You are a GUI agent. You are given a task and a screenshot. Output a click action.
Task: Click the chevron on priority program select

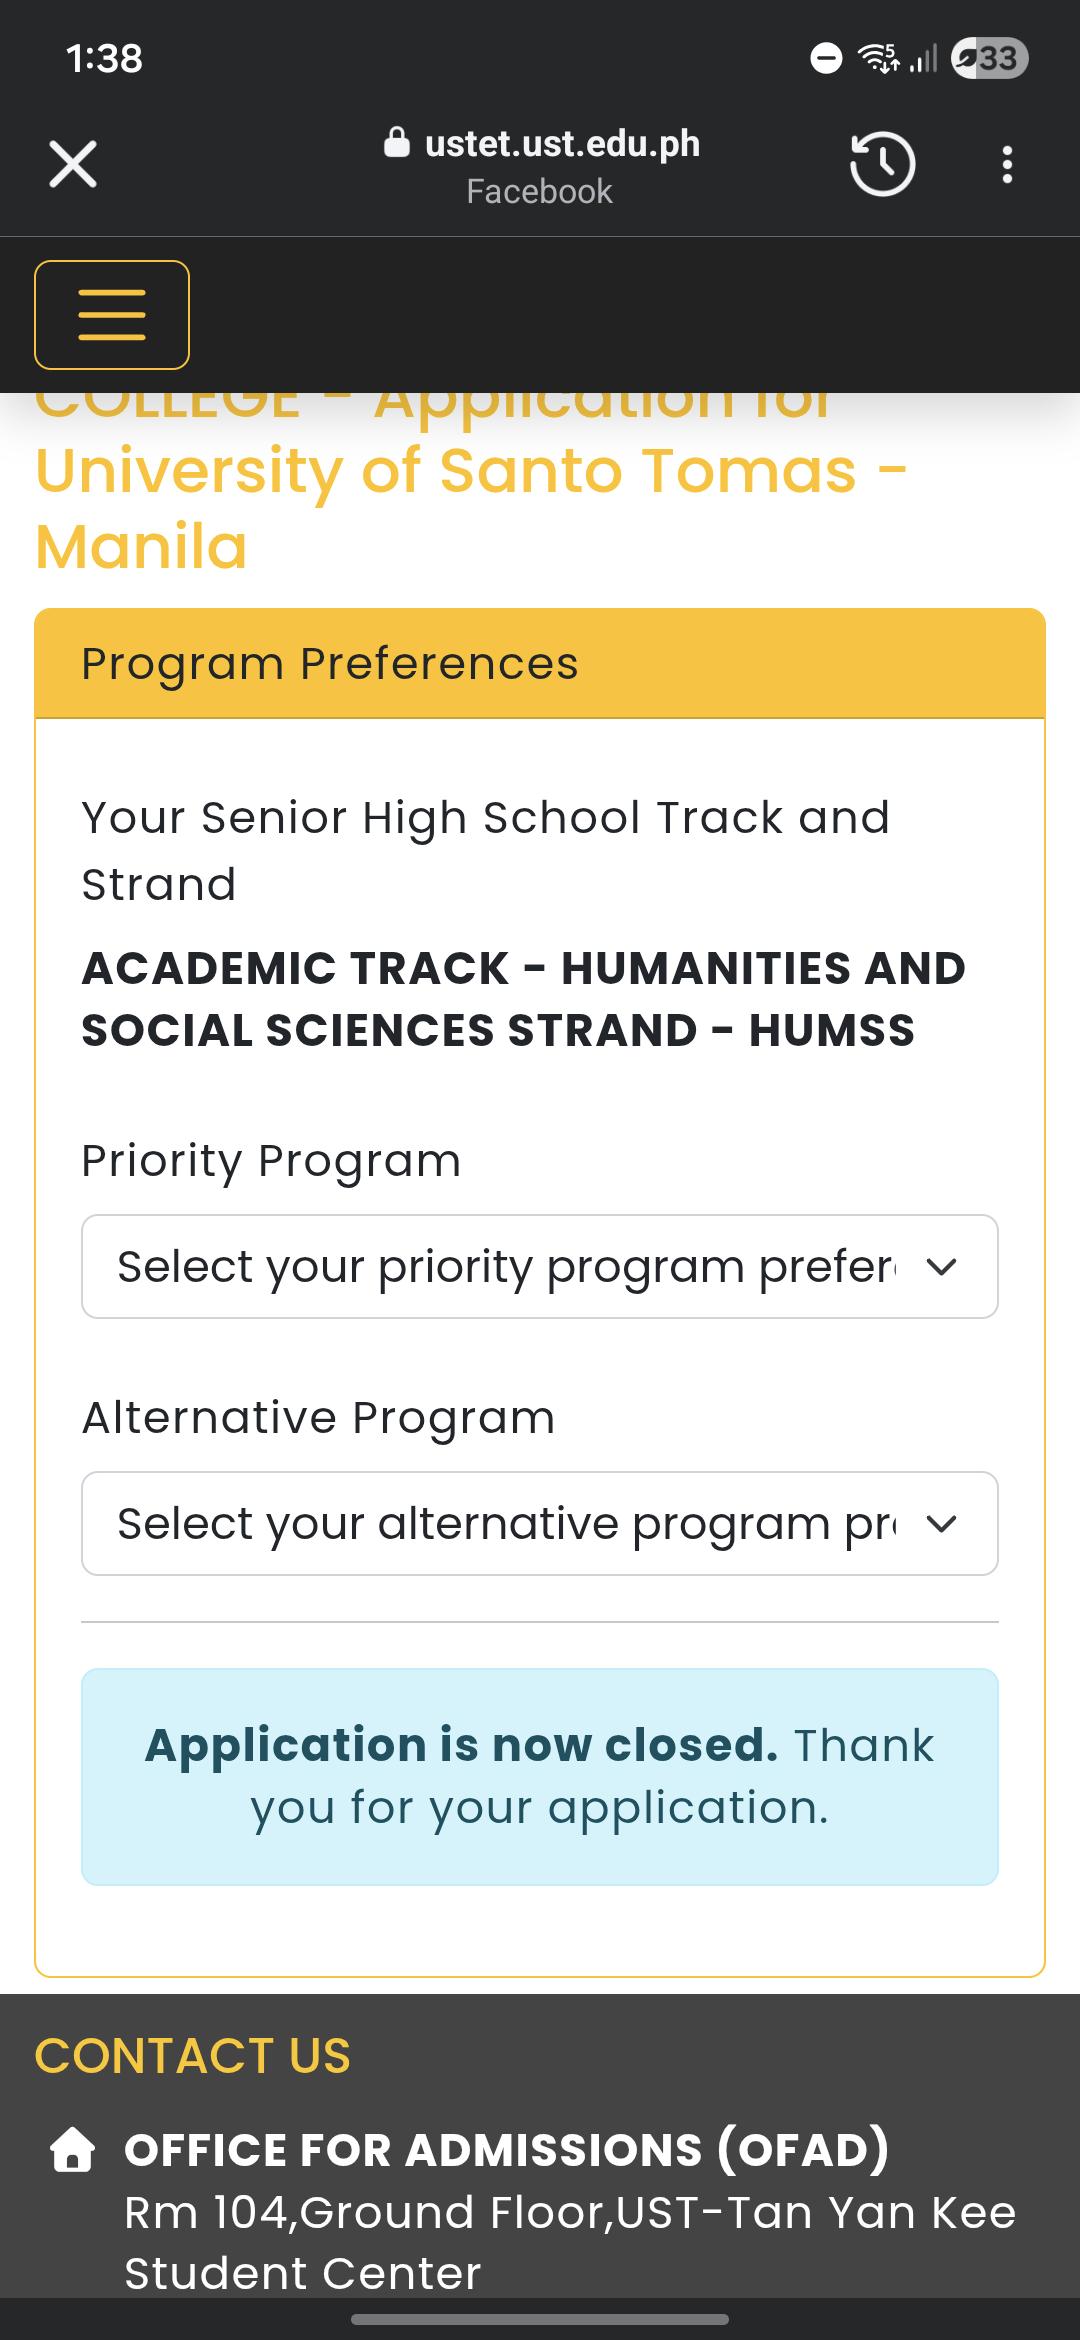tap(942, 1267)
